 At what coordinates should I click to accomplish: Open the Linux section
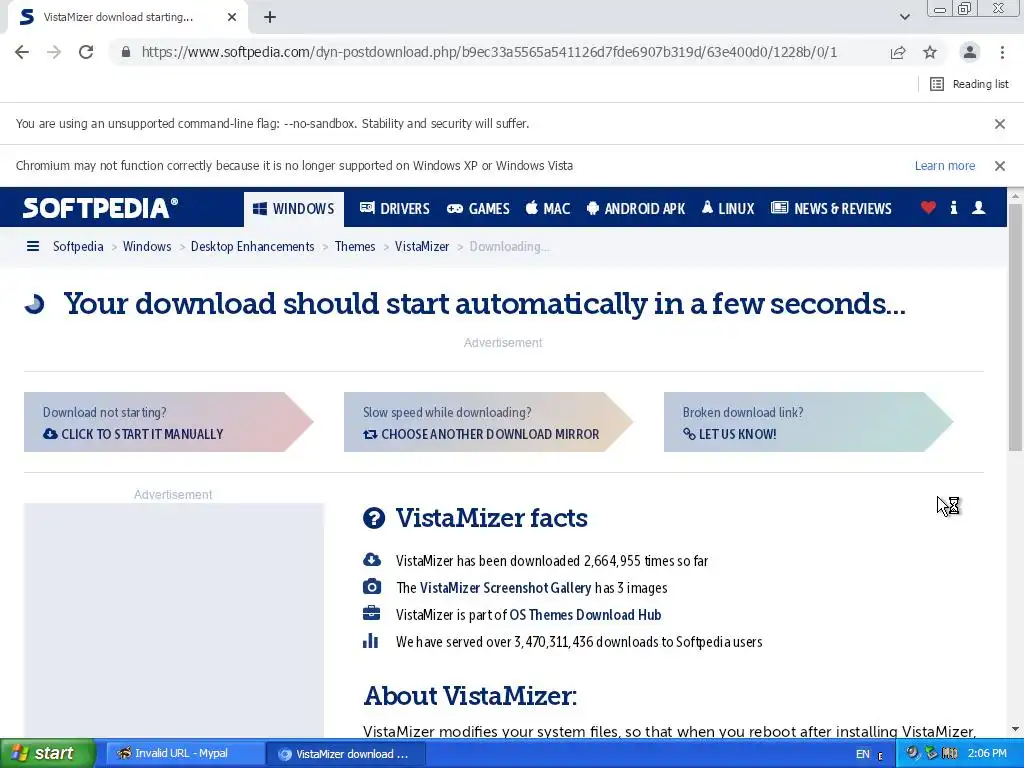(728, 209)
